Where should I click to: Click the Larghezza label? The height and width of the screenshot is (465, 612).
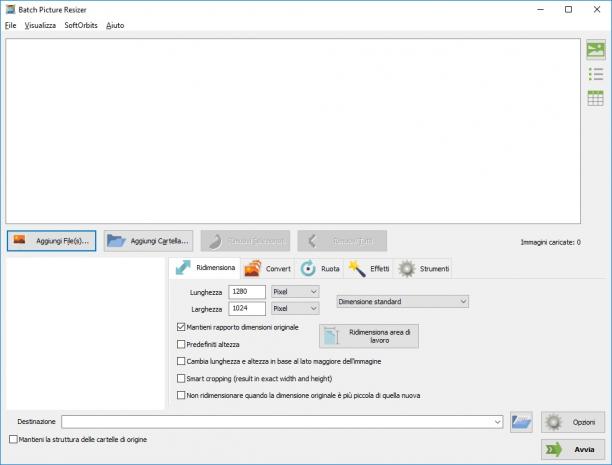click(206, 309)
